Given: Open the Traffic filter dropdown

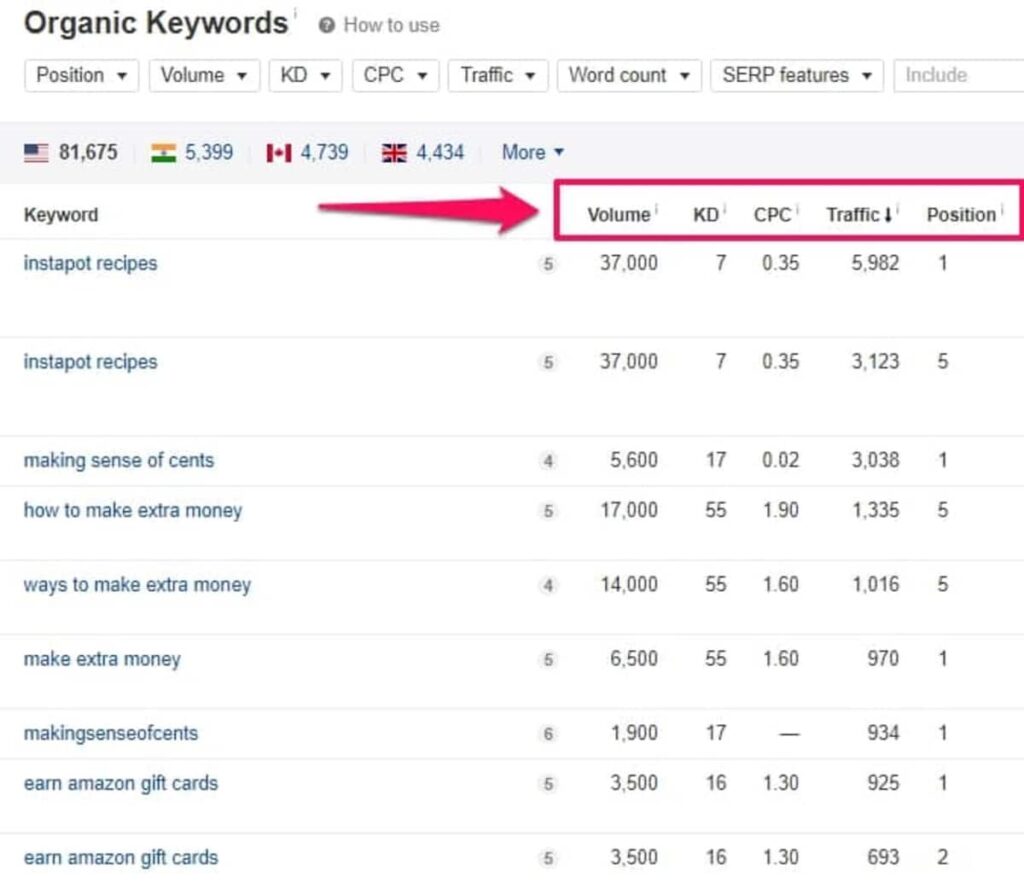Looking at the screenshot, I should pyautogui.click(x=498, y=76).
